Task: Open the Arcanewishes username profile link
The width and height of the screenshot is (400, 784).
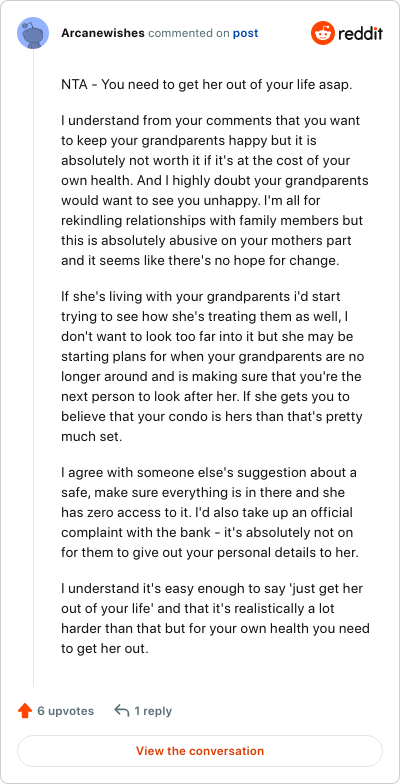Action: coord(103,34)
